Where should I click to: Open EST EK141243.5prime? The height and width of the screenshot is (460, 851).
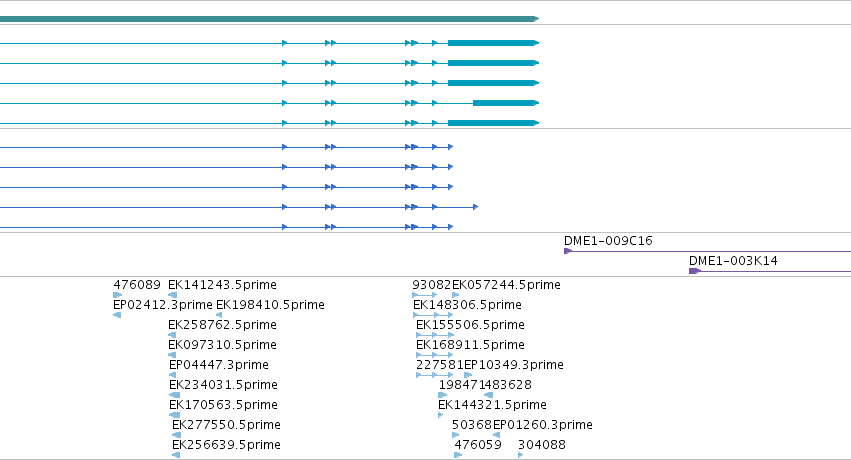tap(222, 285)
